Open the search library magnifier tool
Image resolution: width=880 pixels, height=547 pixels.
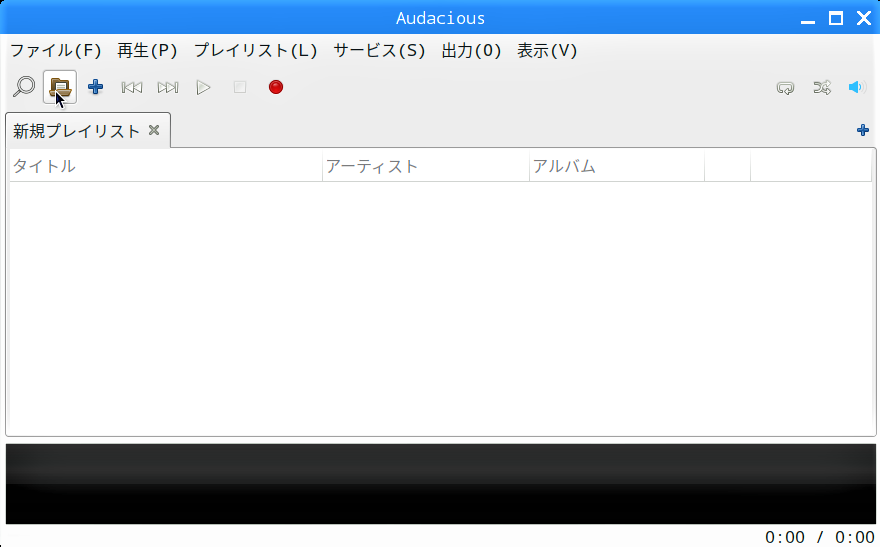coord(24,87)
